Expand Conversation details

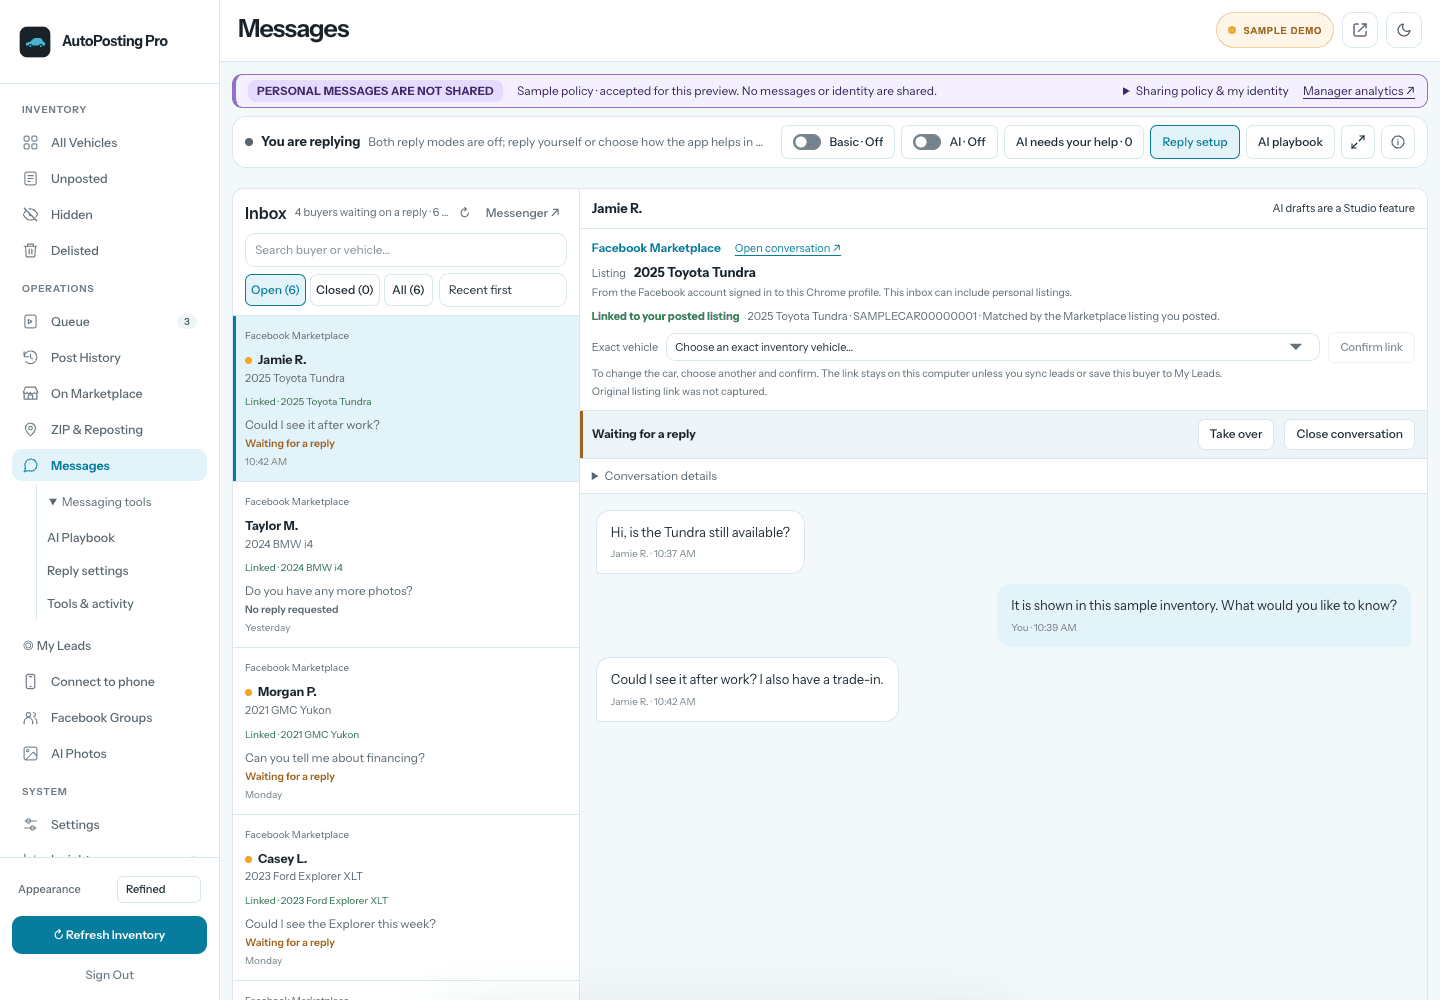coord(655,476)
